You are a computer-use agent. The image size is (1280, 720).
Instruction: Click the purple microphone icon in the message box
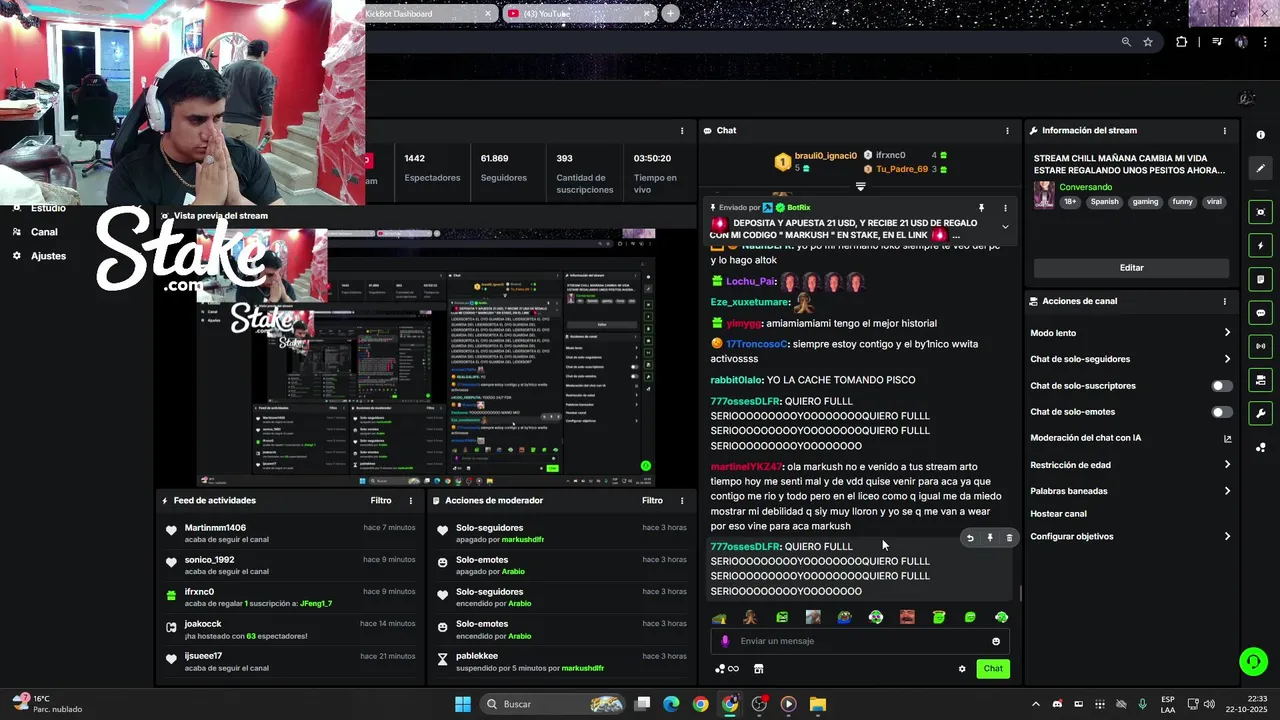[x=725, y=641]
